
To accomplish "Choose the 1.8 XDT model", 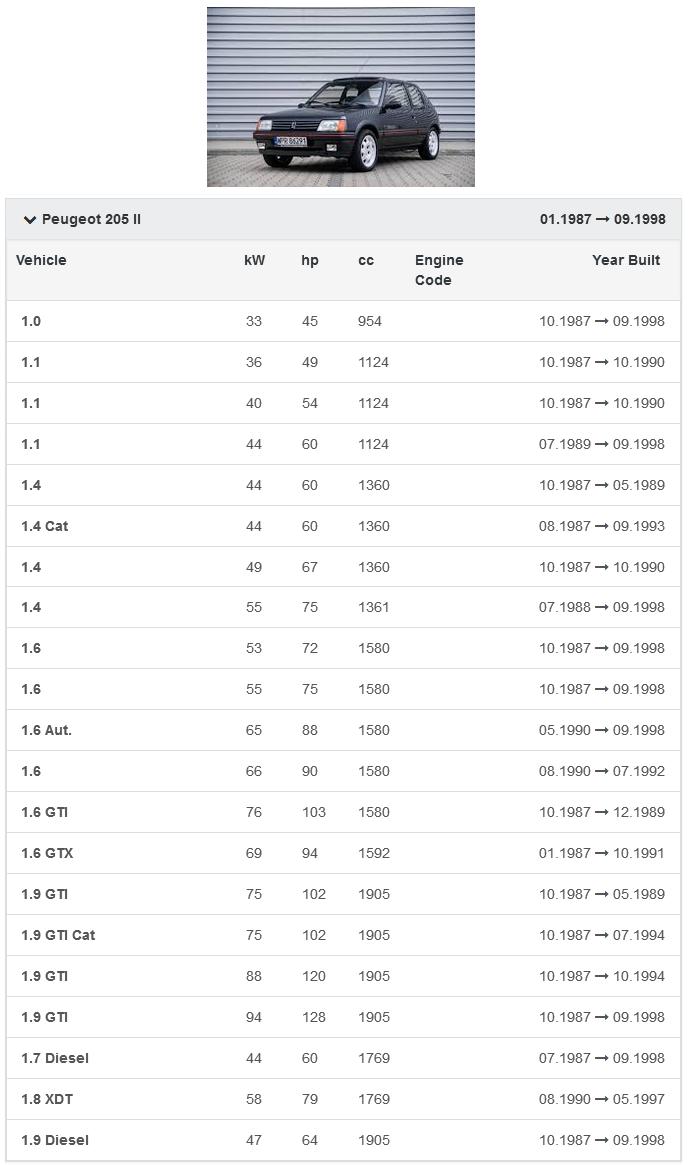I will click(47, 1099).
